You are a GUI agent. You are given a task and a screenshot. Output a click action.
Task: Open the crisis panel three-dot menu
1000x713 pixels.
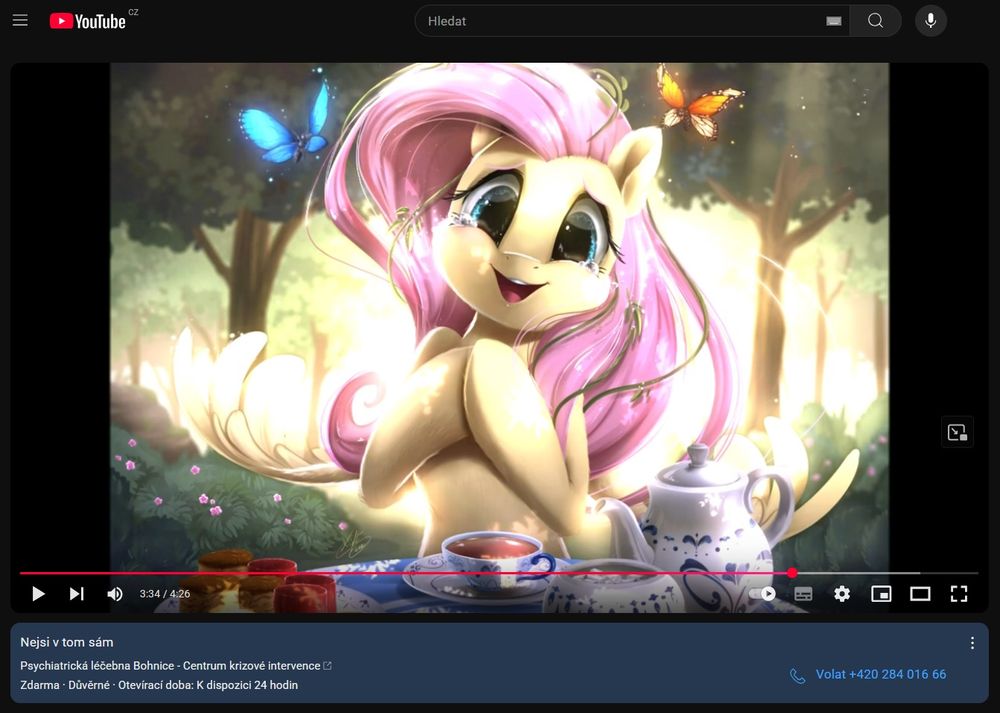tap(972, 643)
